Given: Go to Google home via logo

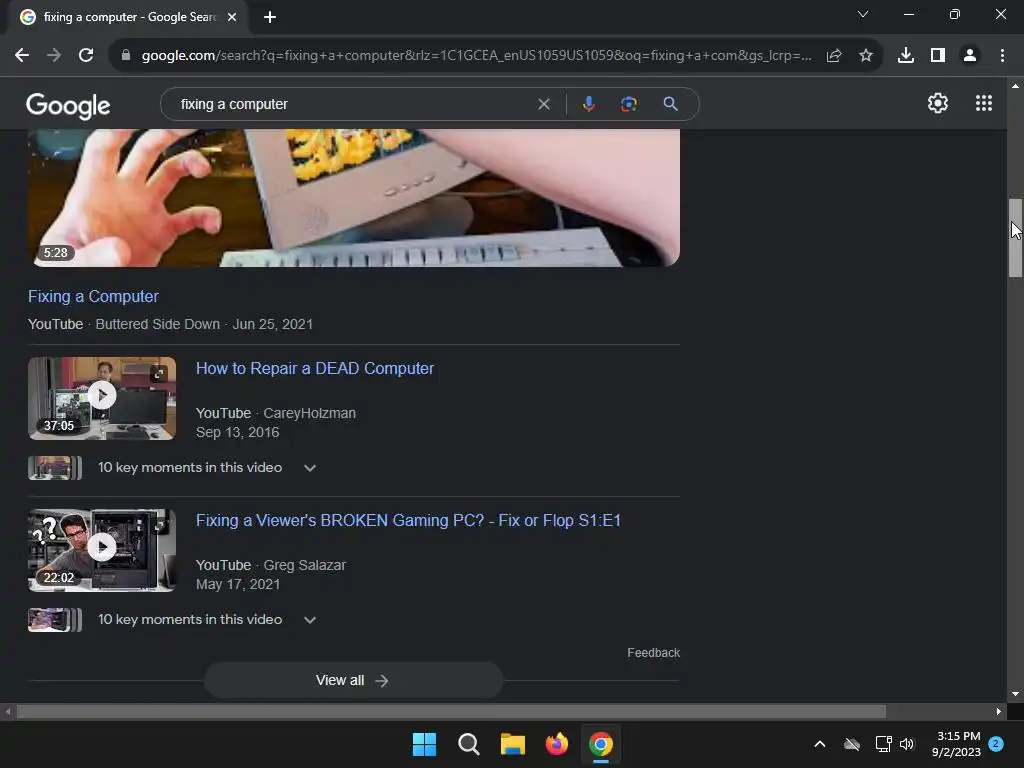Looking at the screenshot, I should point(68,105).
